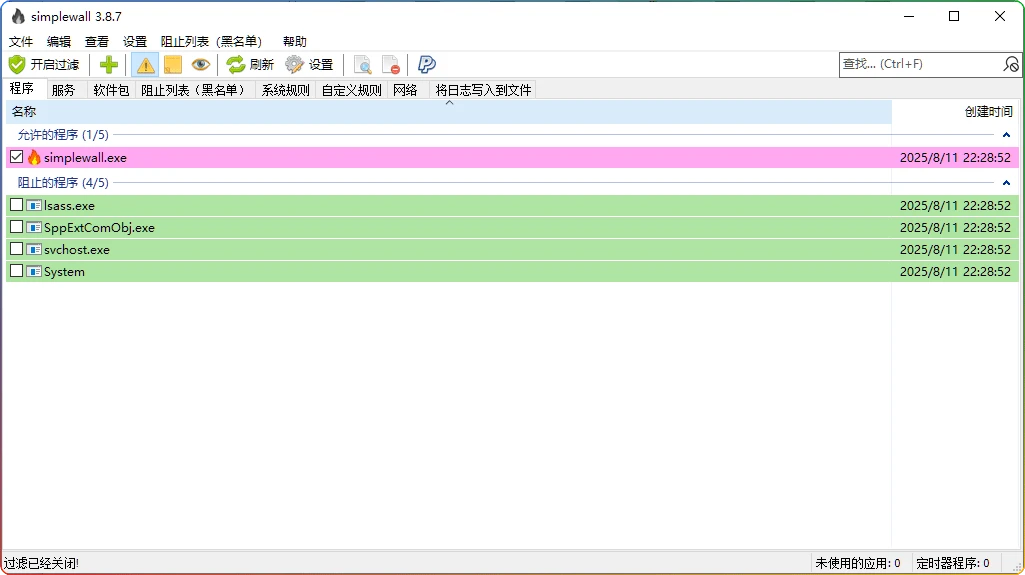Viewport: 1025px width, 575px height.
Task: Select the lsass.exe row name
Action: click(69, 205)
